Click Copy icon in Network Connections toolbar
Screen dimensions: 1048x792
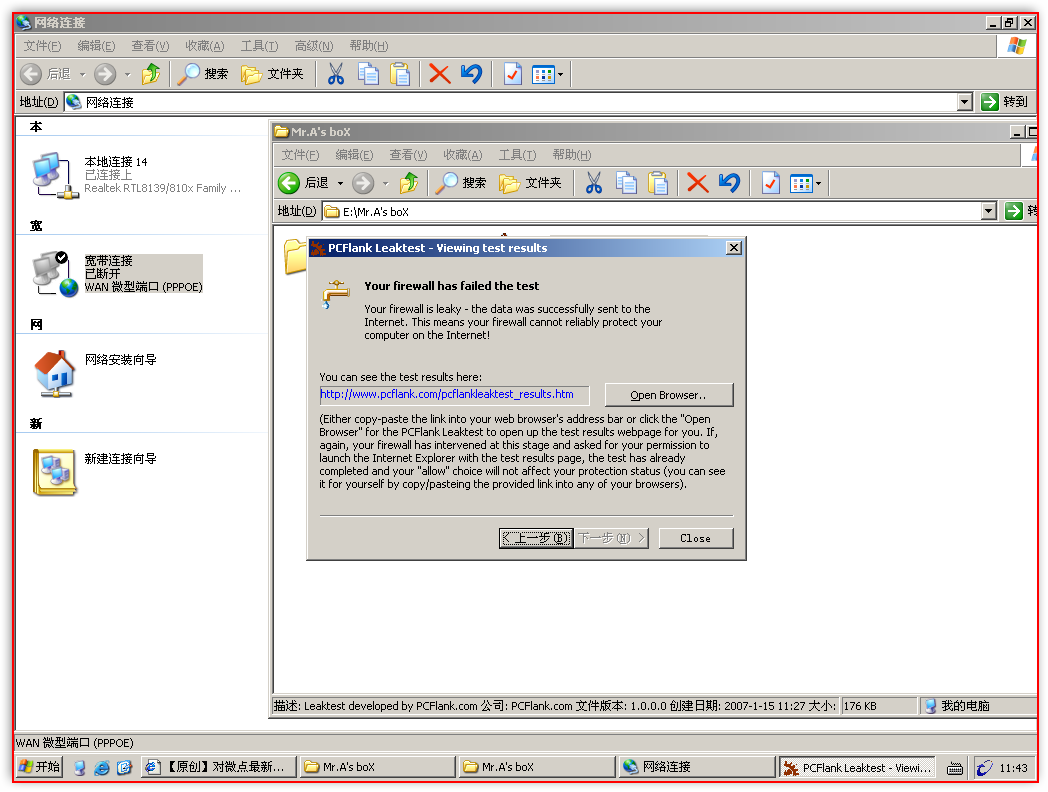(x=368, y=74)
